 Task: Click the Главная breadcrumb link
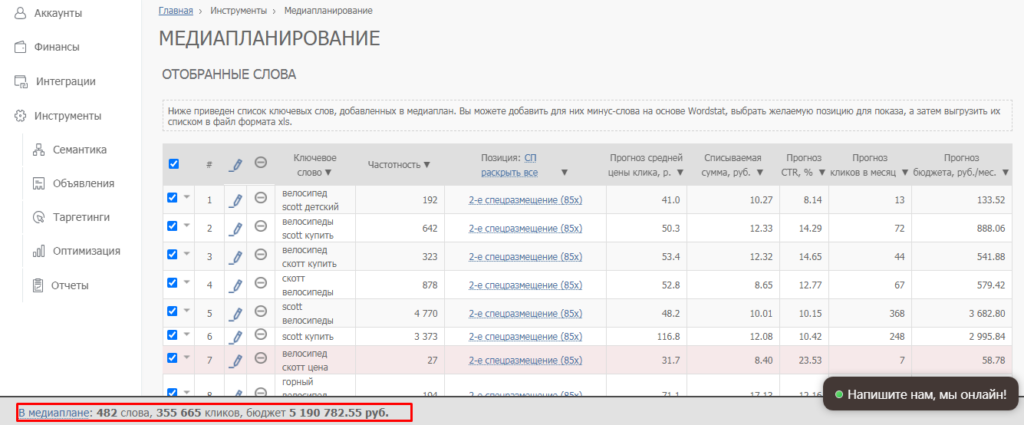tap(177, 10)
